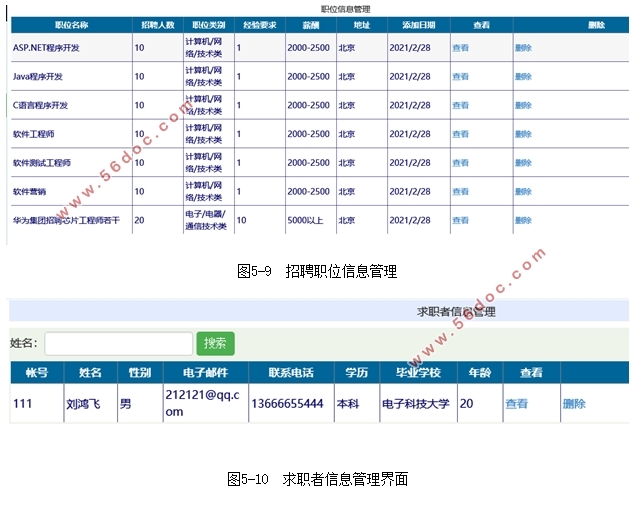Select the 软件营销 job name cell

pos(72,192)
